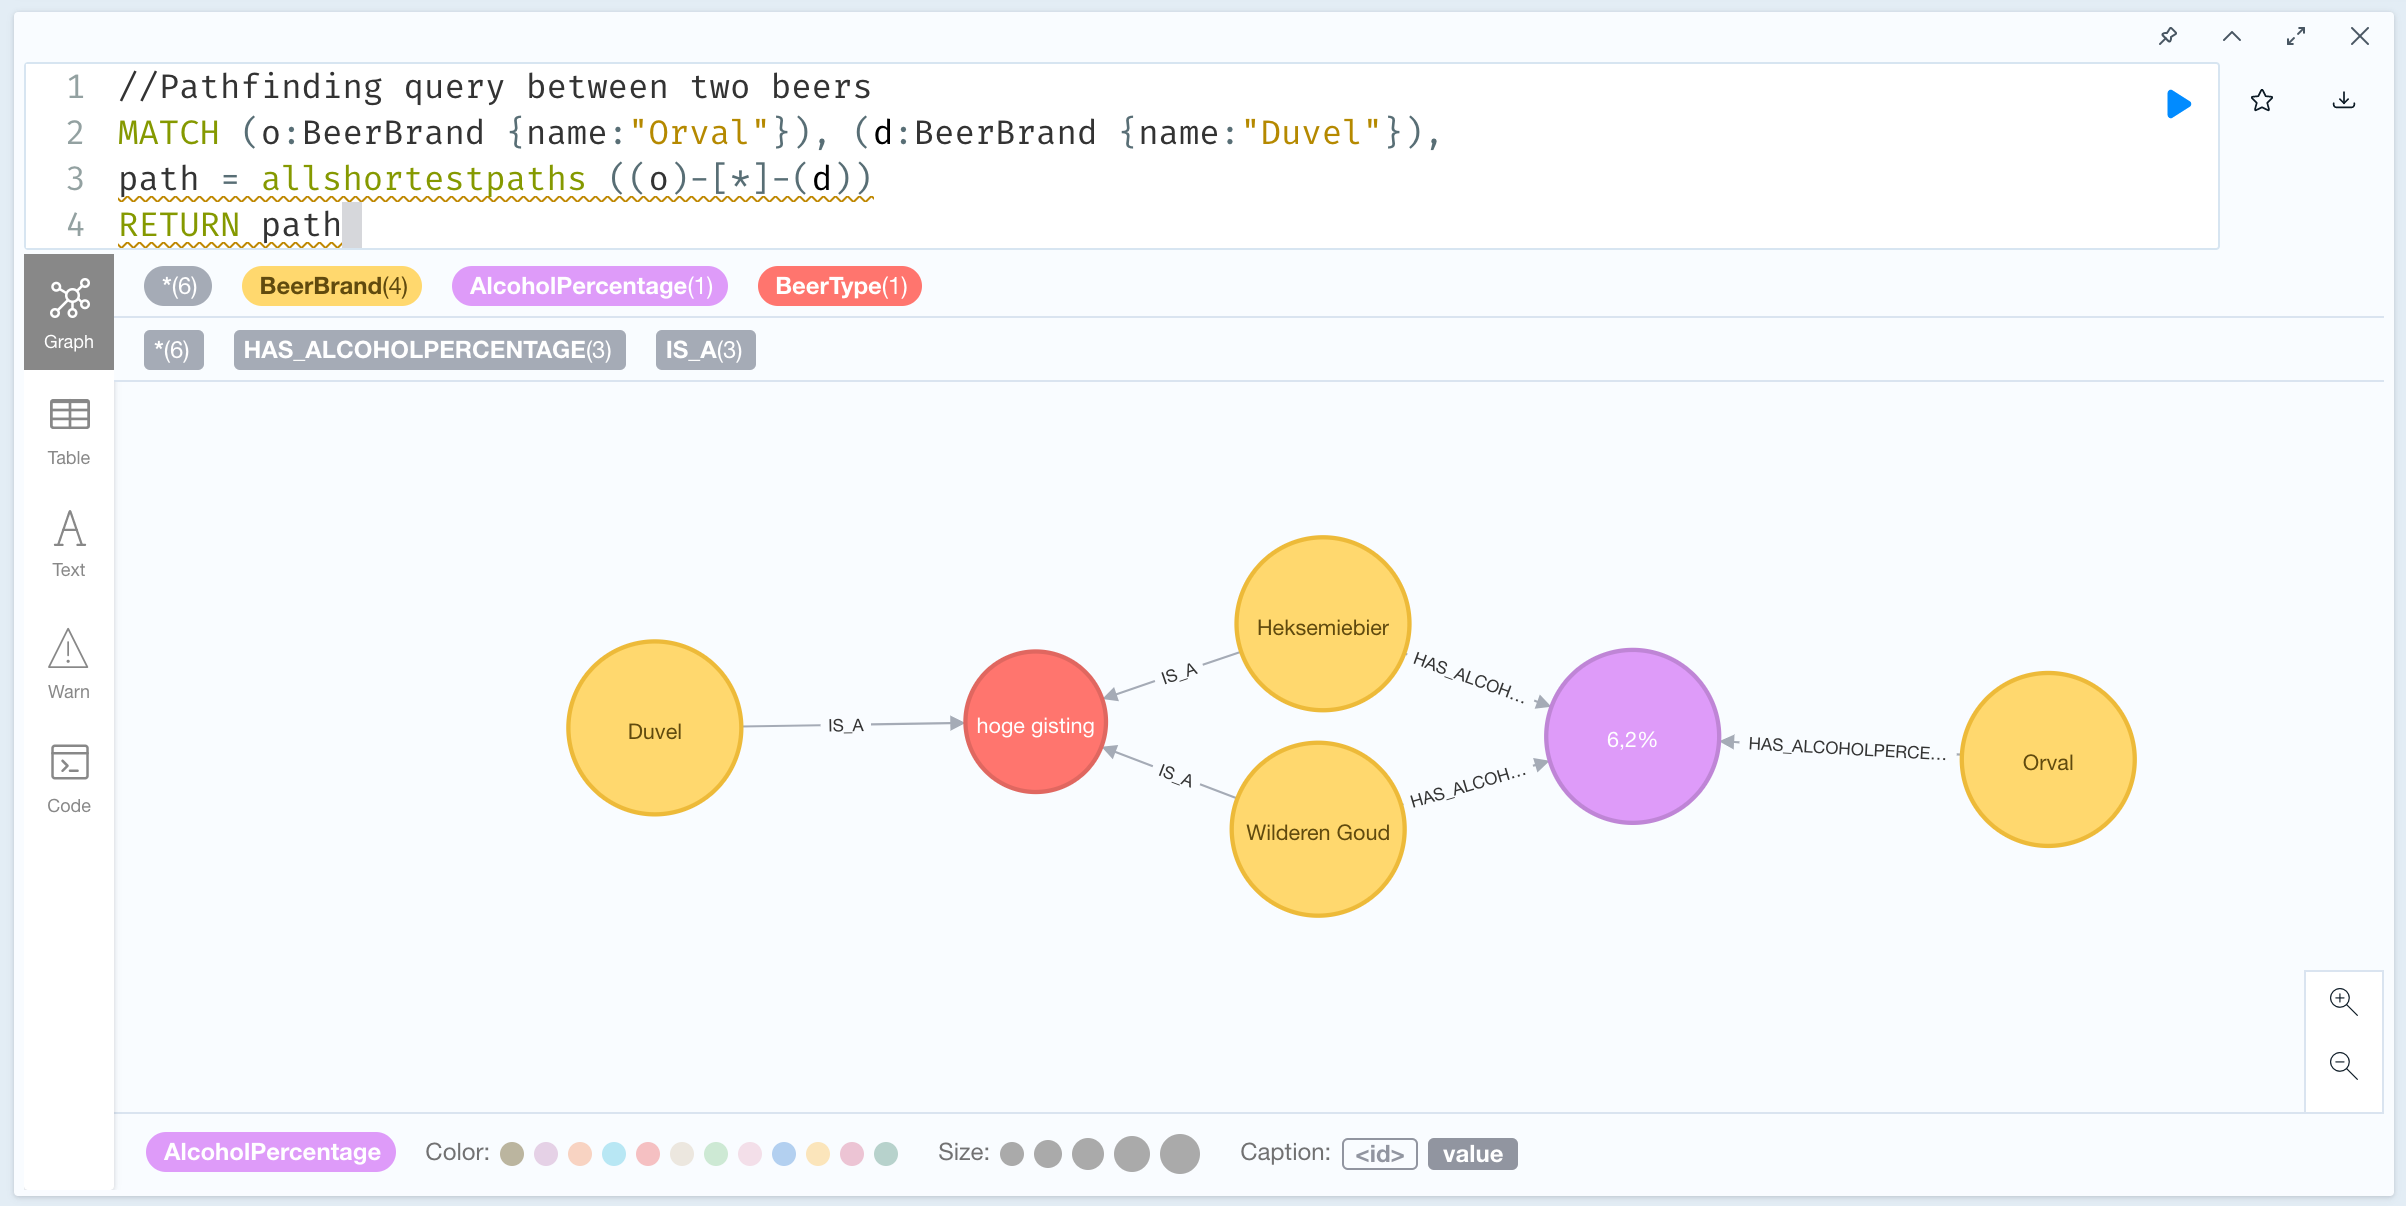Click the IS_A edge from Heksemiebier
This screenshot has height=1206, width=2406.
pyautogui.click(x=1178, y=674)
